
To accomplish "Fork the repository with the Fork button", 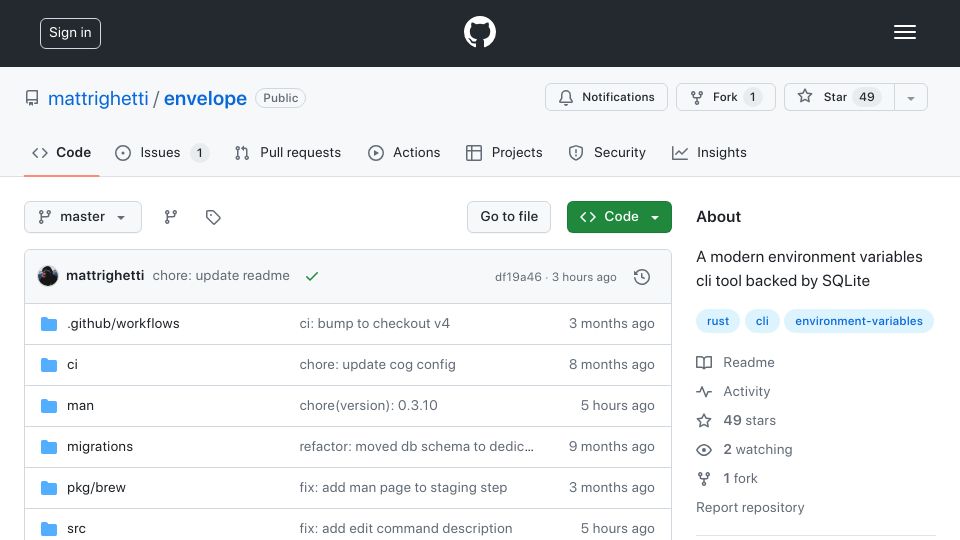I will coord(726,97).
